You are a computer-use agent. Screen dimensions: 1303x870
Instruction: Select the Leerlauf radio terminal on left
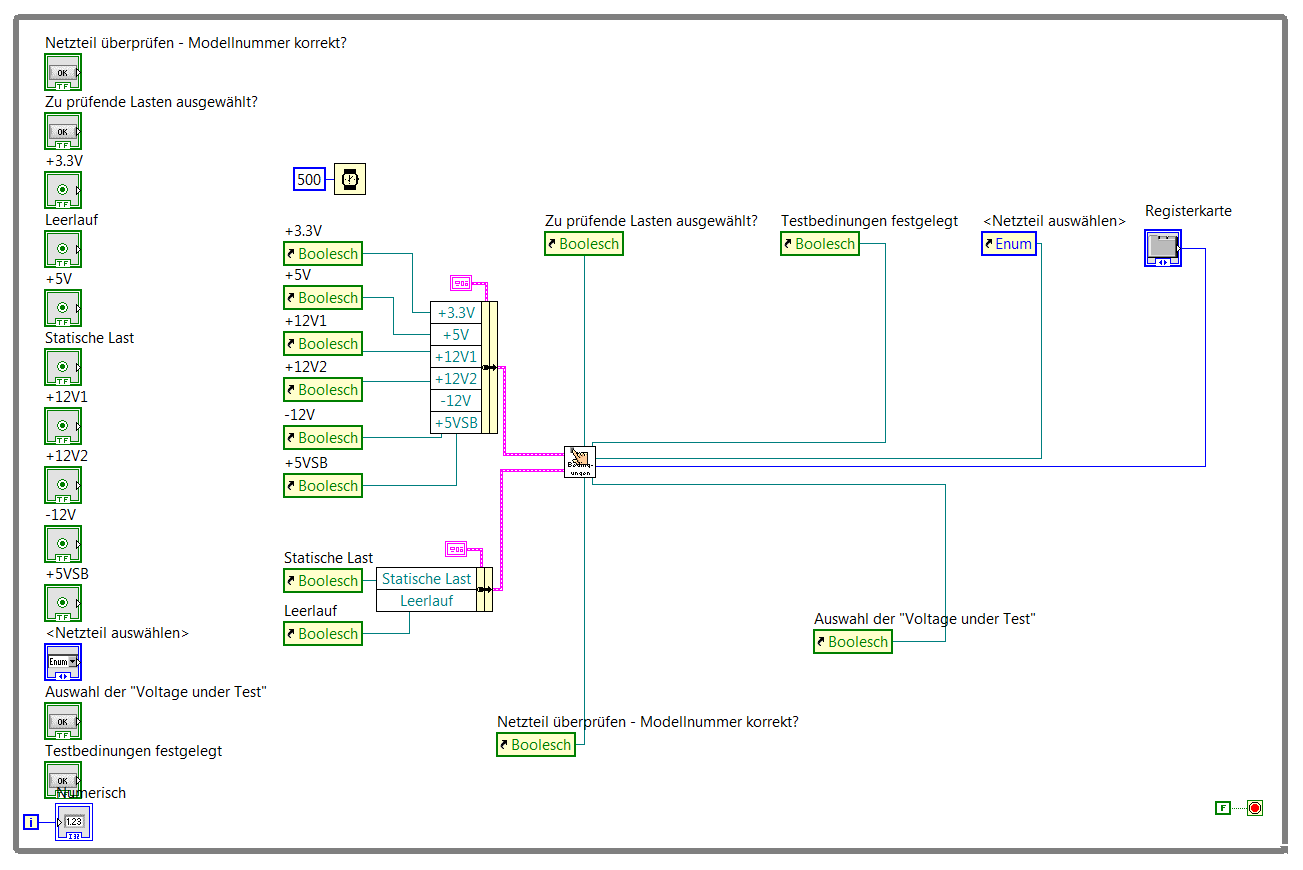coord(63,249)
